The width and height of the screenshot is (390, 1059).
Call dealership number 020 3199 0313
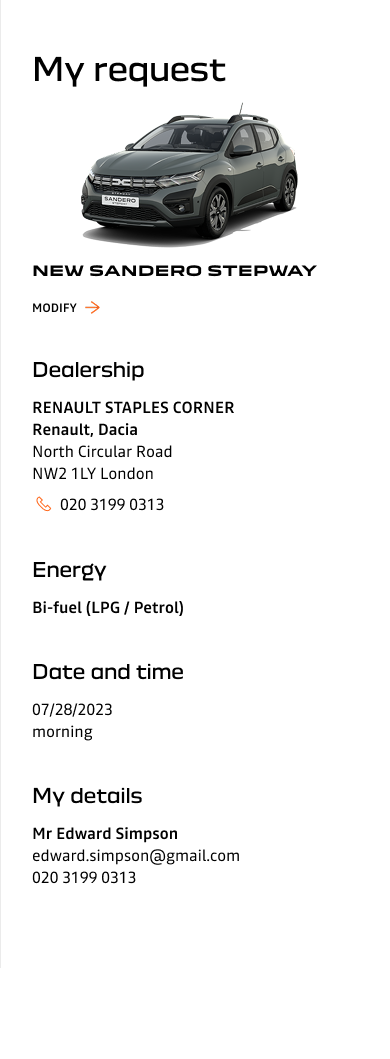[112, 505]
